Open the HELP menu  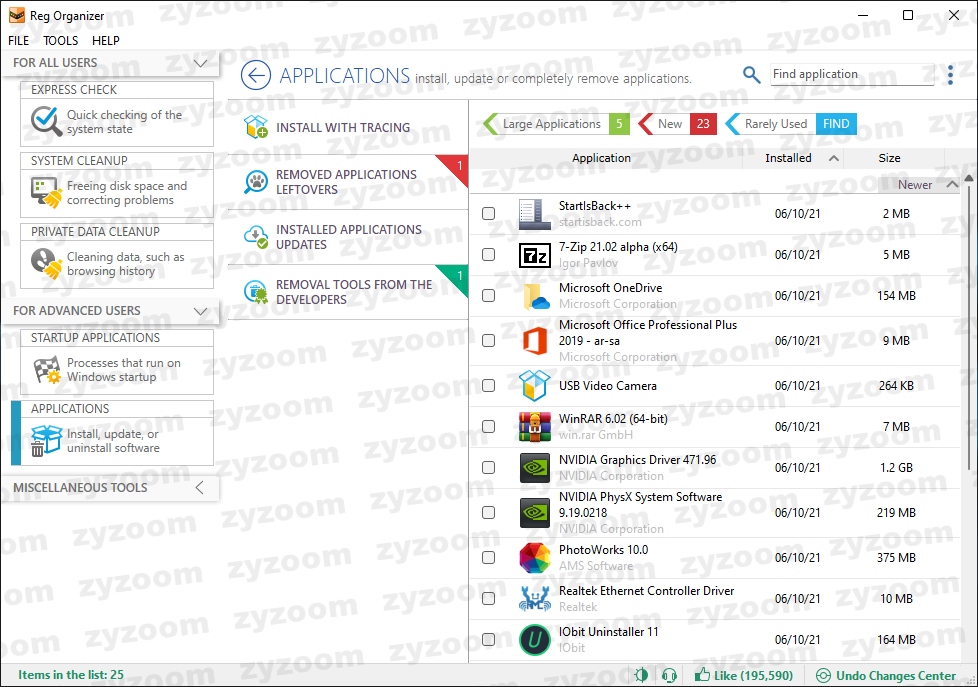(105, 41)
